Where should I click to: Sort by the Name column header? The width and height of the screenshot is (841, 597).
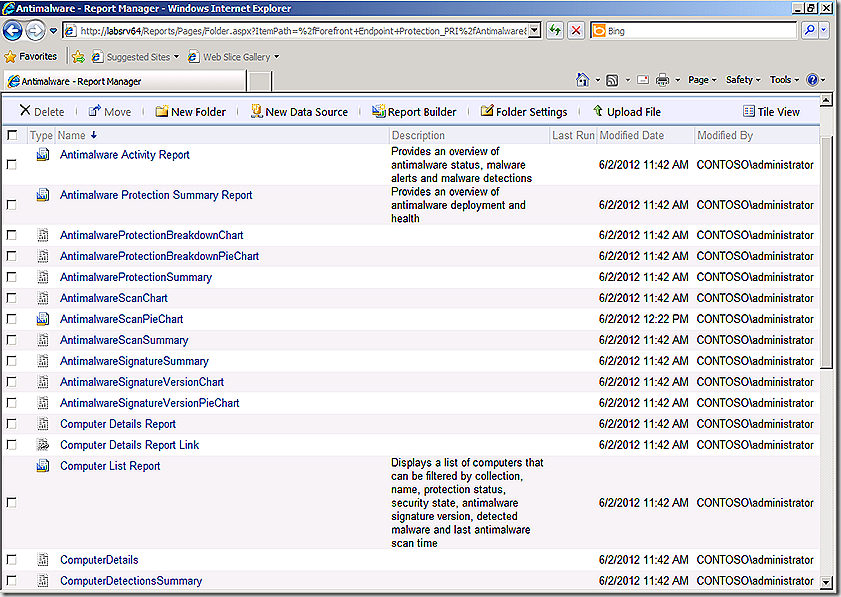click(x=72, y=136)
